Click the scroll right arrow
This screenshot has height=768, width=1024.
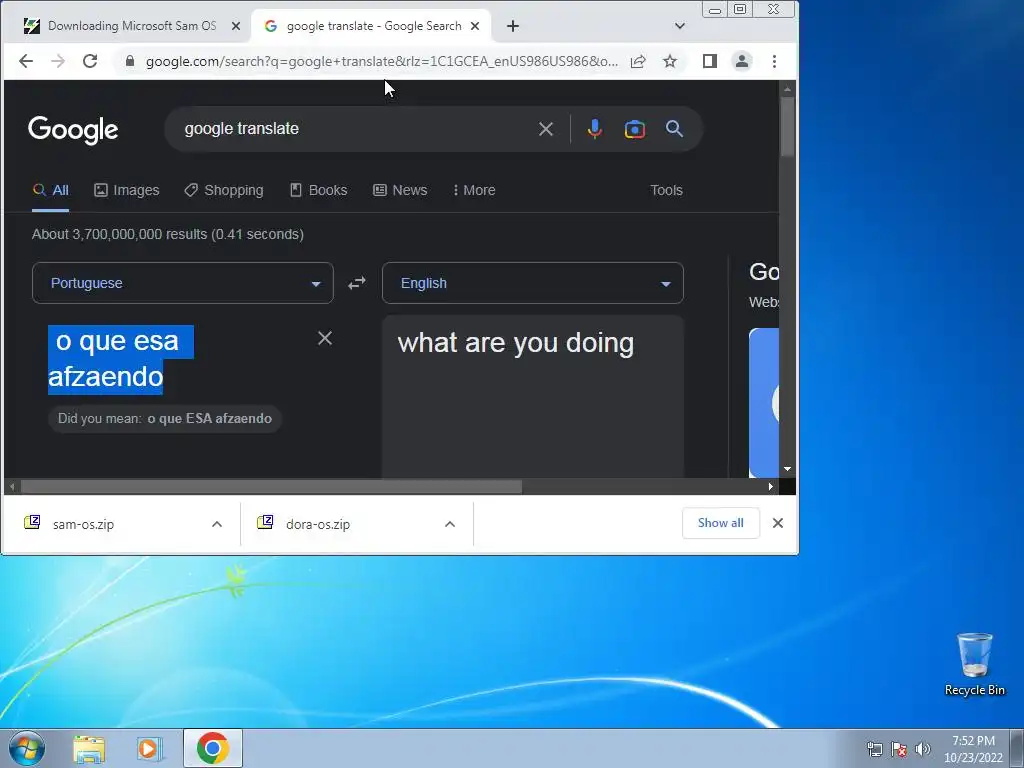pyautogui.click(x=771, y=487)
